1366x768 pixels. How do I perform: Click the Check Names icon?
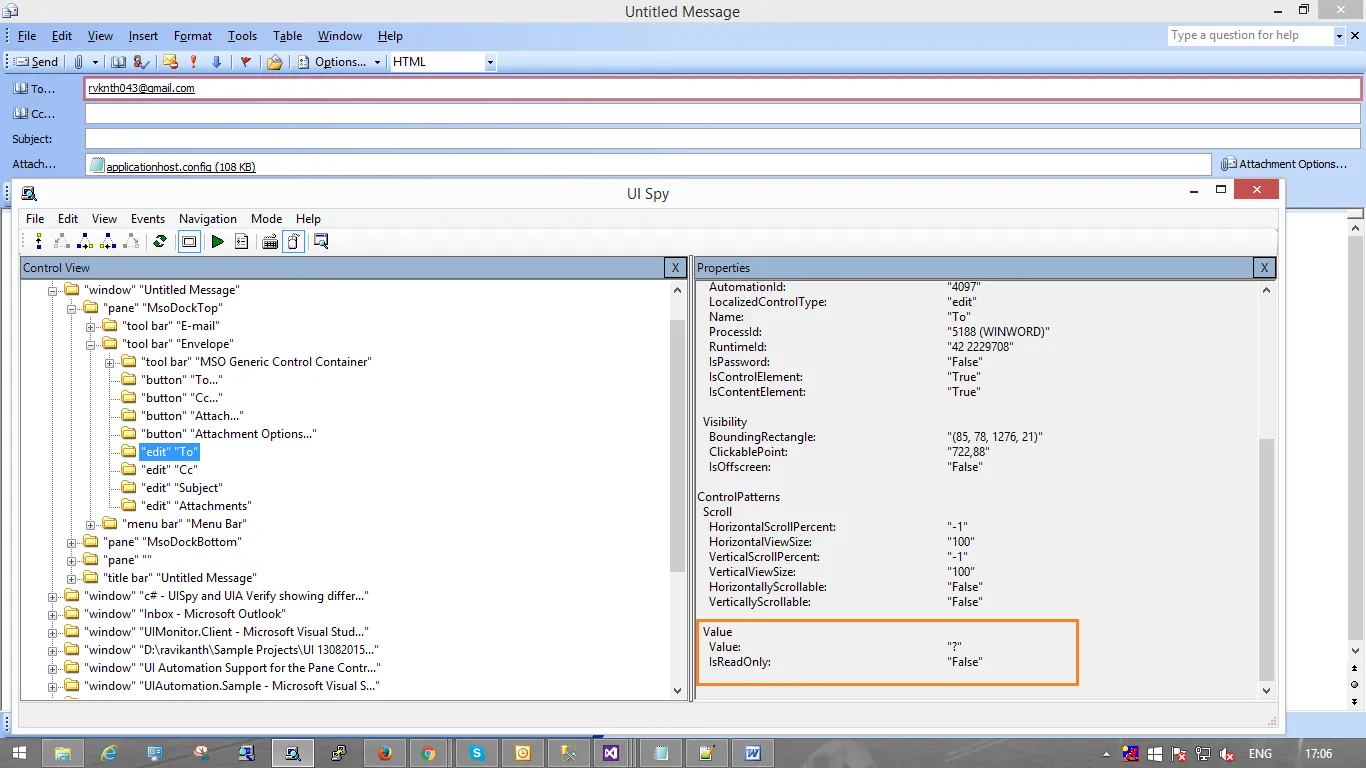(141, 62)
